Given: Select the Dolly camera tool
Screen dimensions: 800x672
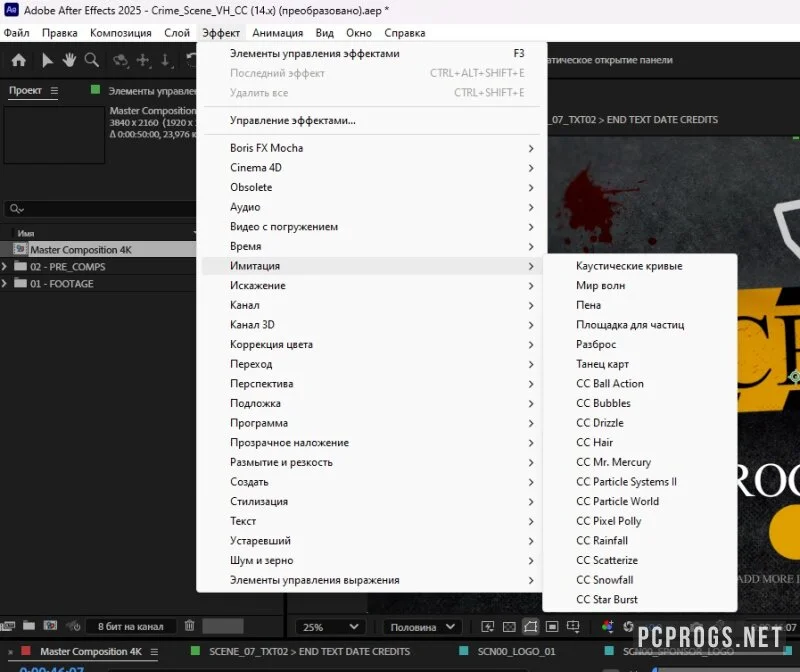Looking at the screenshot, I should pos(166,60).
